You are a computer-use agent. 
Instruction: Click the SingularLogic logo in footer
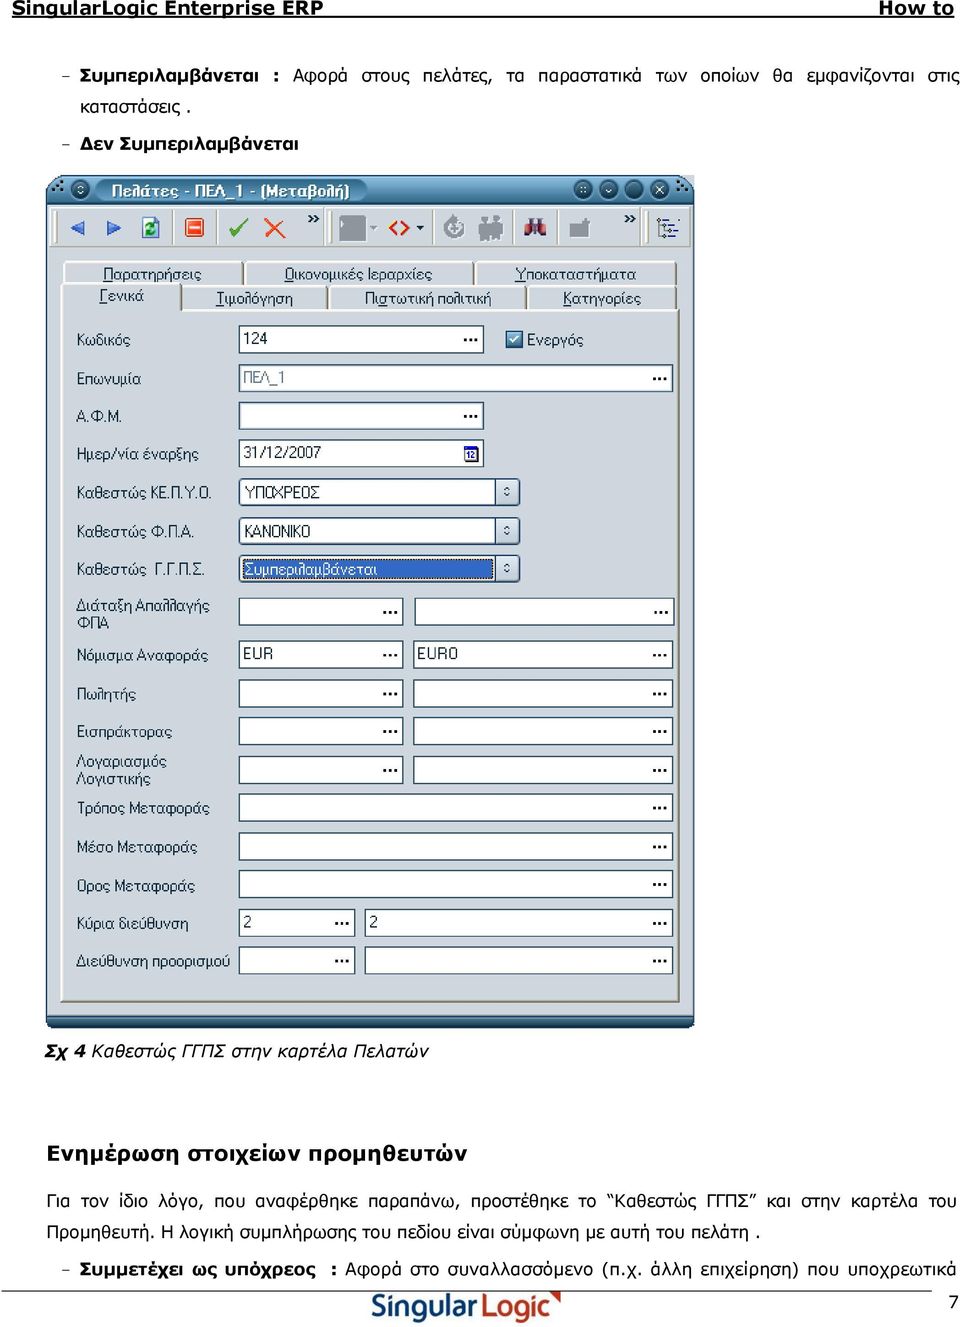[466, 1306]
